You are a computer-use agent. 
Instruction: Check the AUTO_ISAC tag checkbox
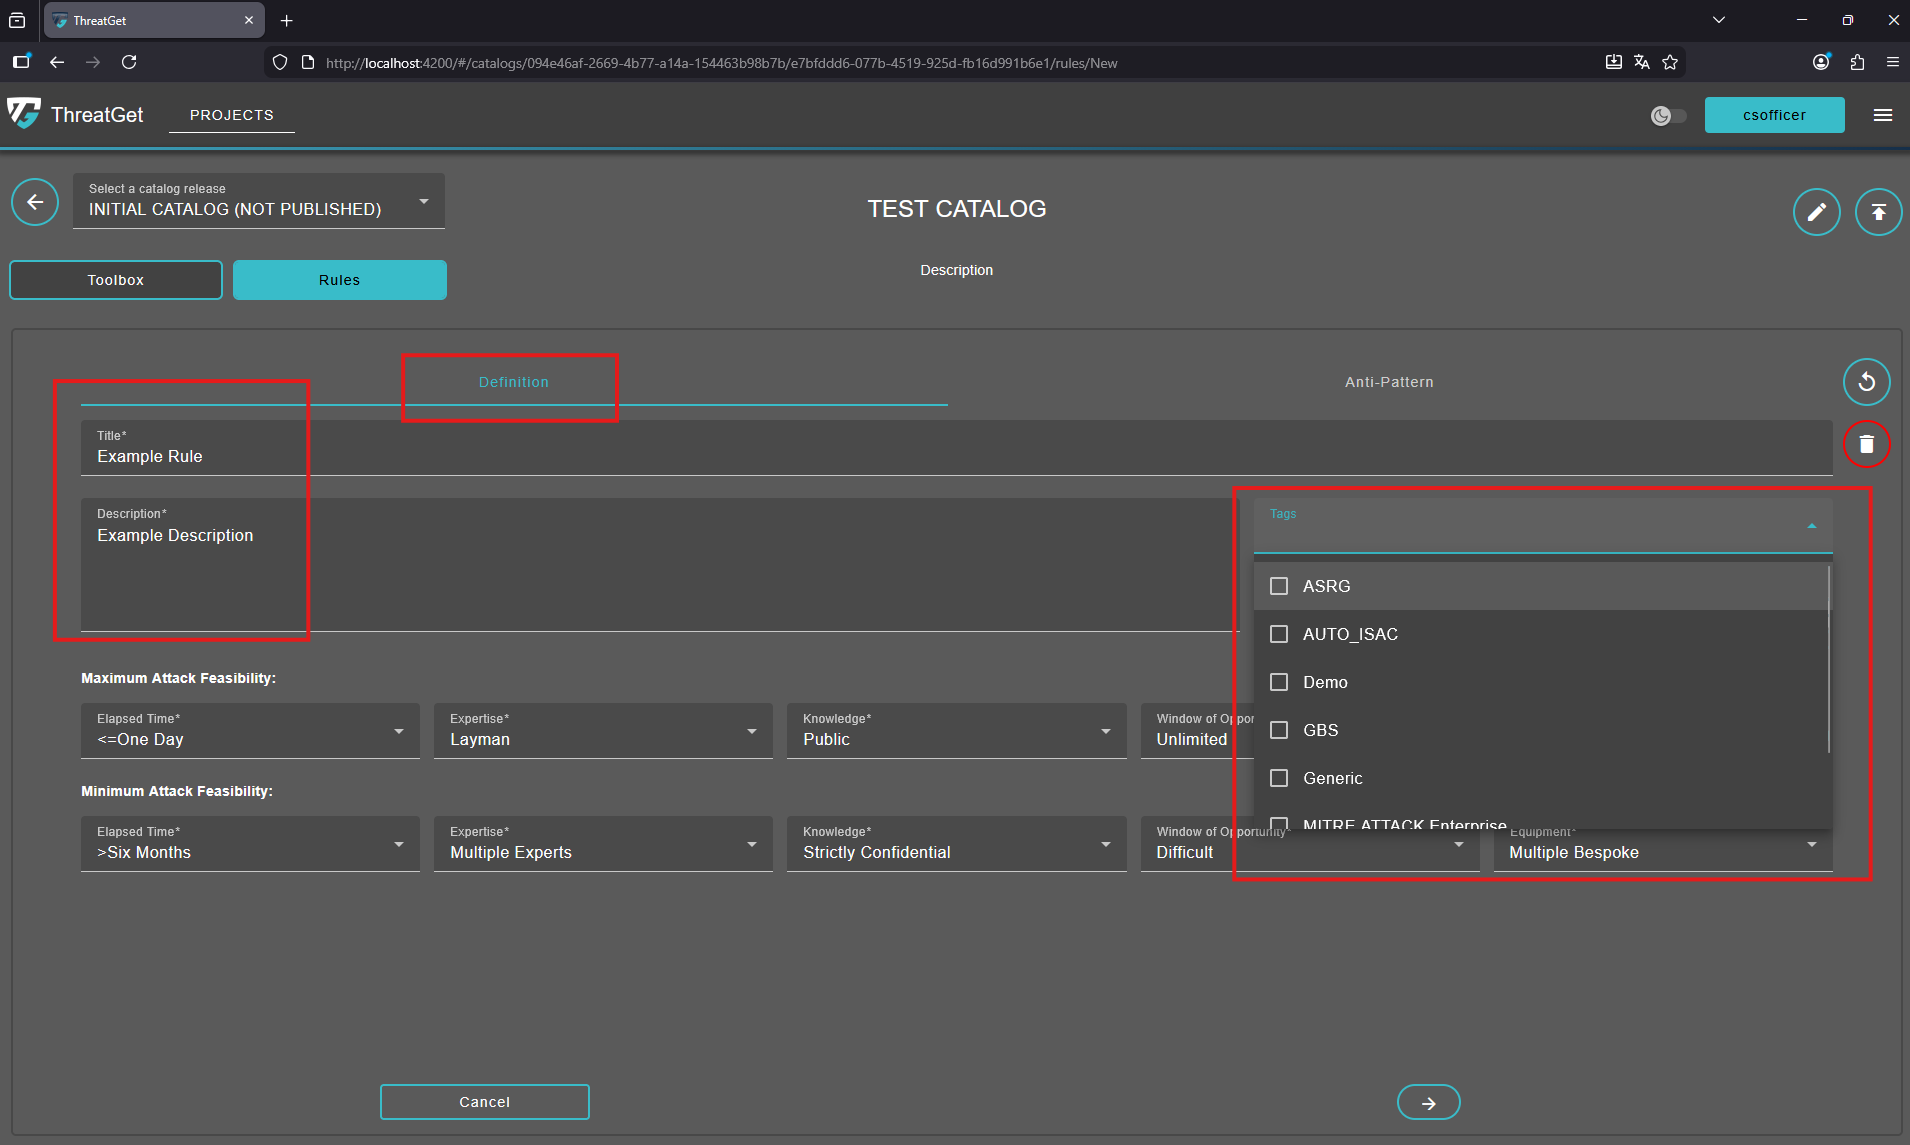pyautogui.click(x=1279, y=634)
